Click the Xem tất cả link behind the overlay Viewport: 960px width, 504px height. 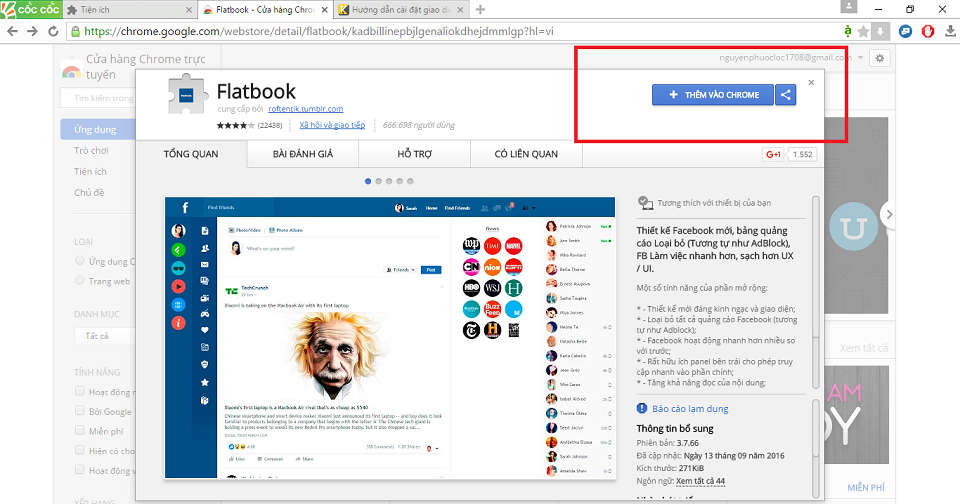(863, 348)
